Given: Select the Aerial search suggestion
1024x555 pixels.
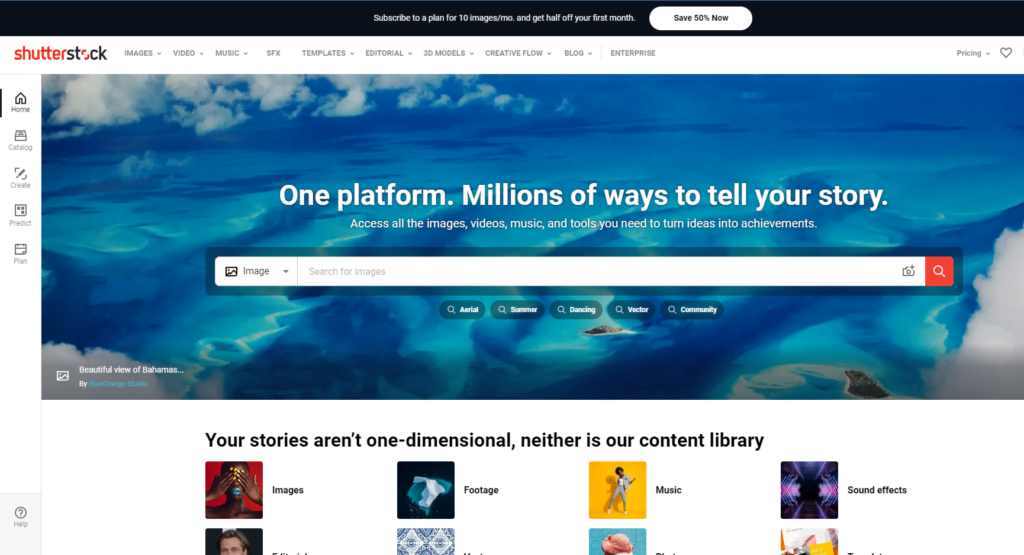Looking at the screenshot, I should [x=462, y=309].
